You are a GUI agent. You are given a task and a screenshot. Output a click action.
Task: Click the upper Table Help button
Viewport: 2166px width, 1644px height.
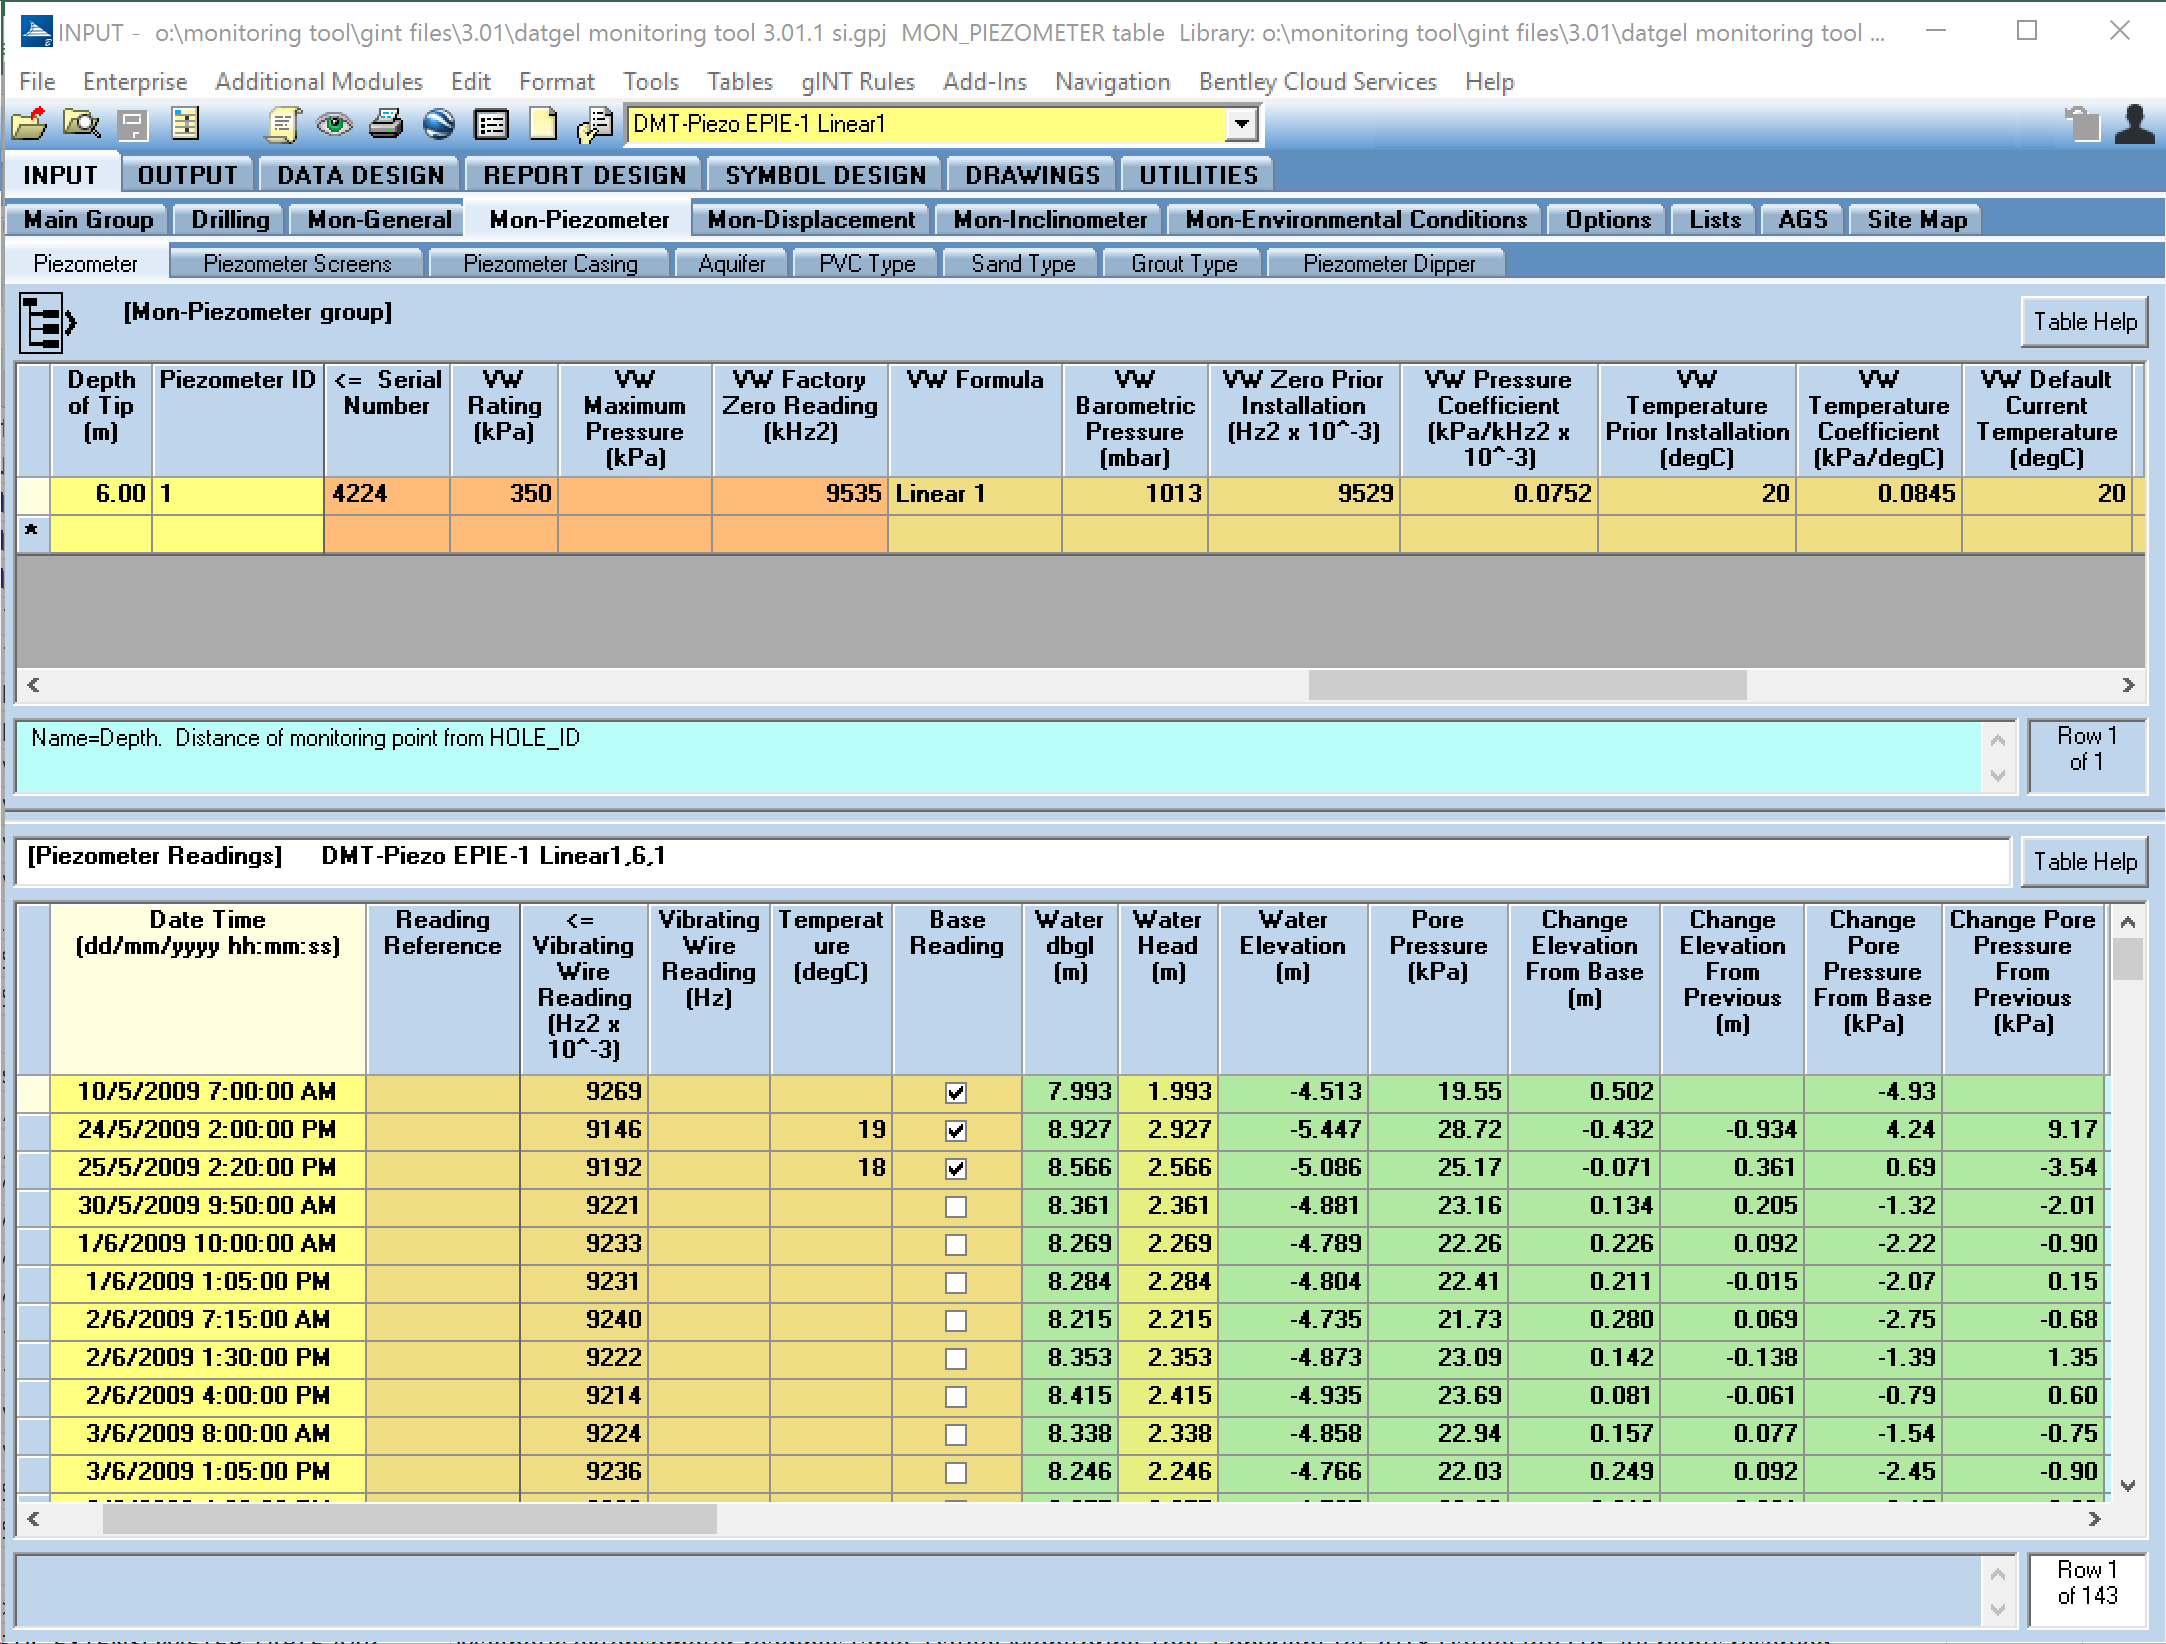[x=2084, y=321]
